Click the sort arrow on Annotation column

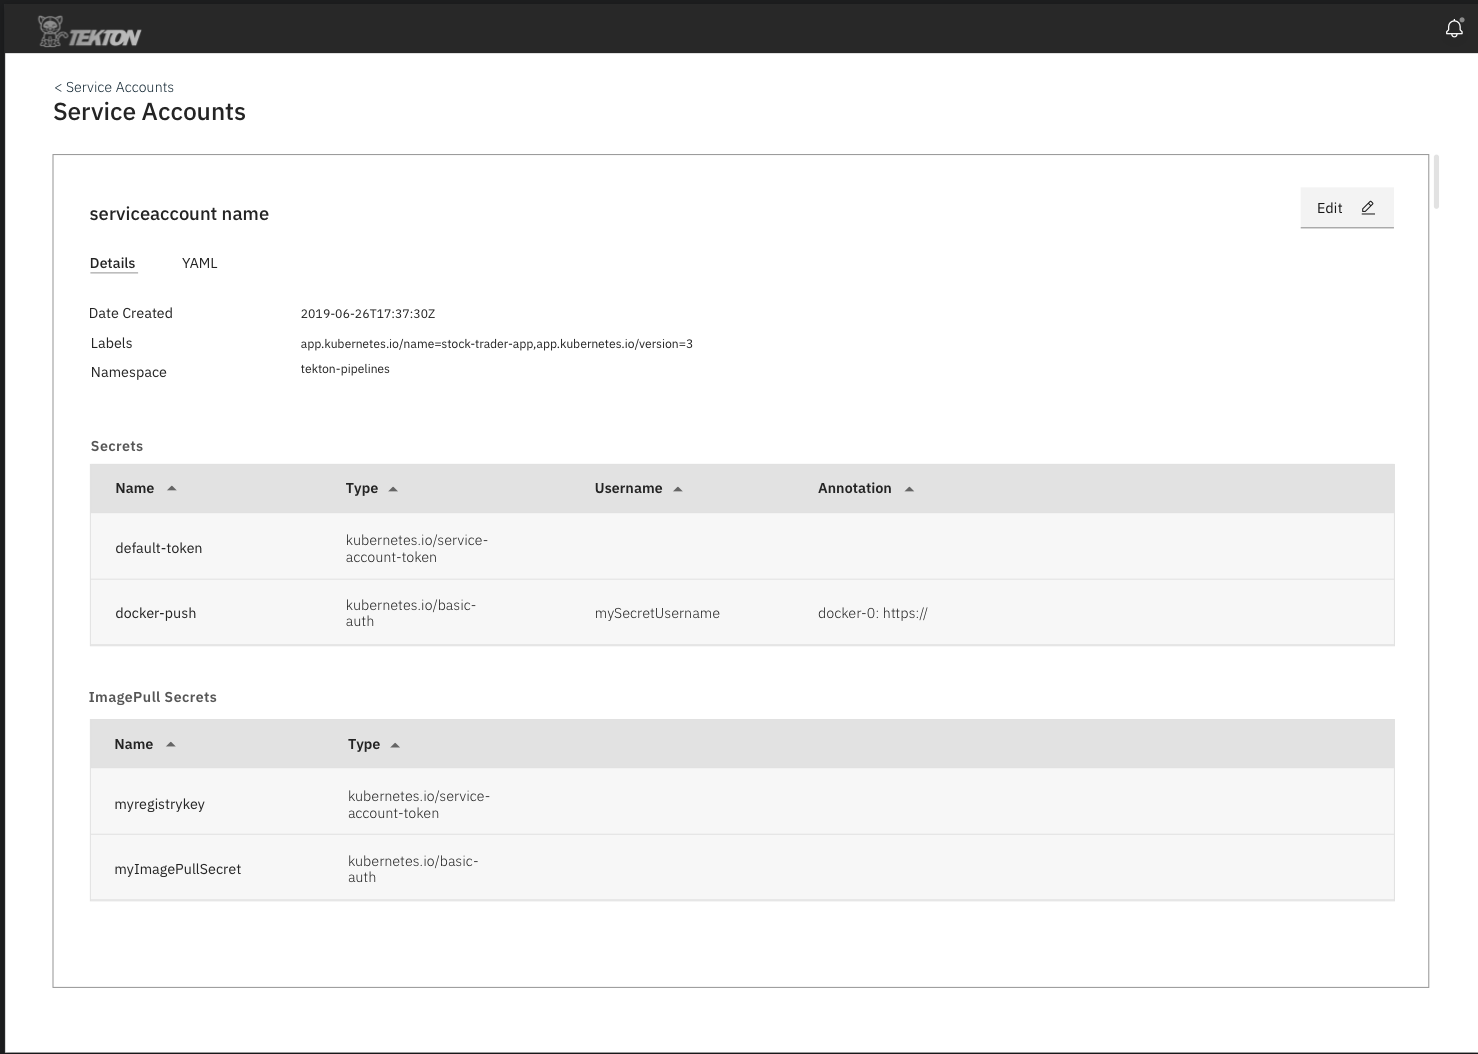[x=909, y=488]
